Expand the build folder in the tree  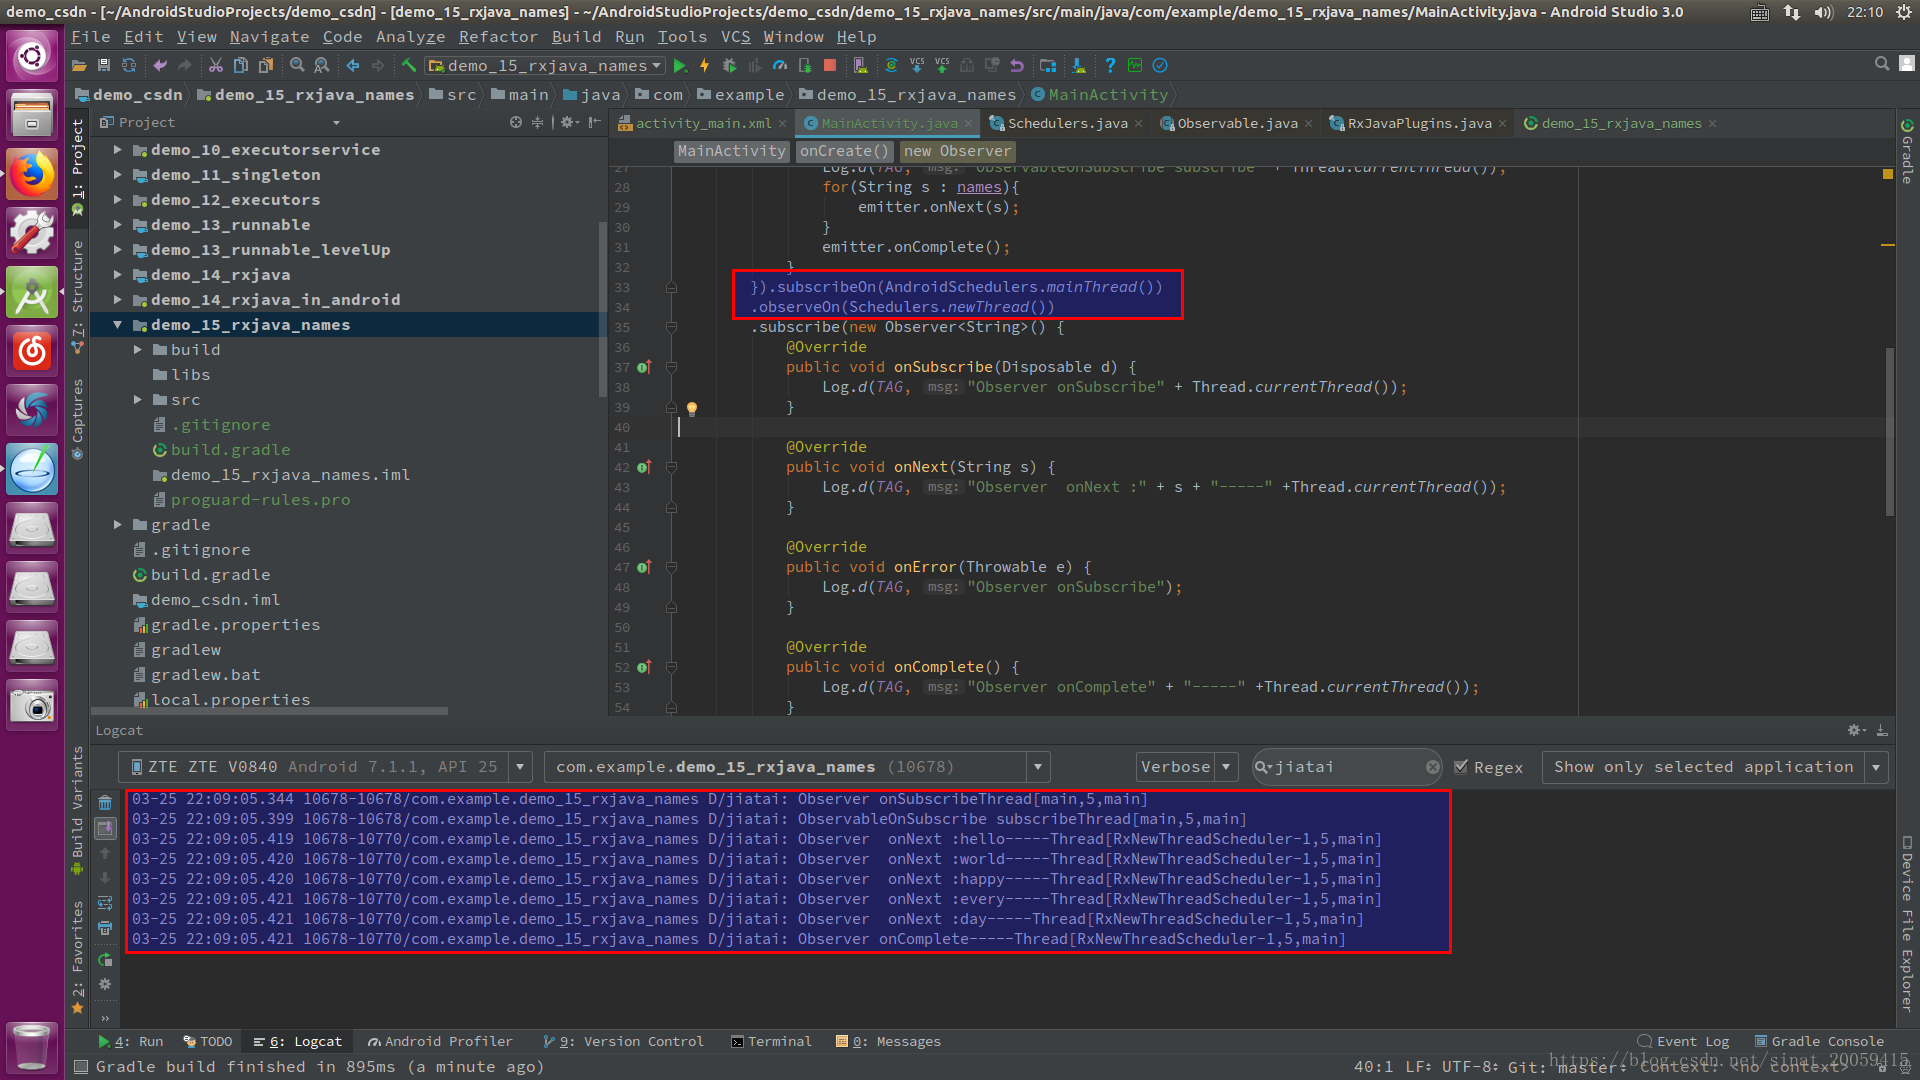click(x=138, y=350)
